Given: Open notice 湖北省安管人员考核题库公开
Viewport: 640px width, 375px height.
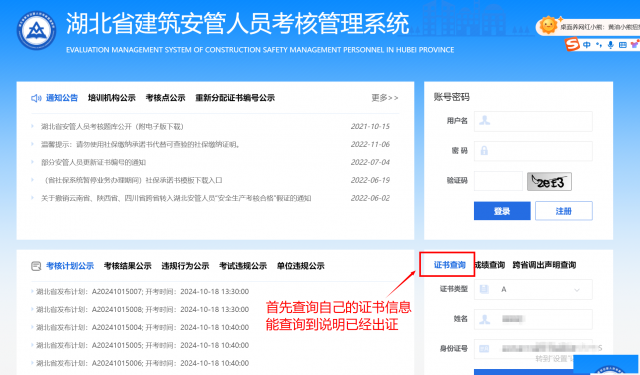Looking at the screenshot, I should tap(112, 127).
